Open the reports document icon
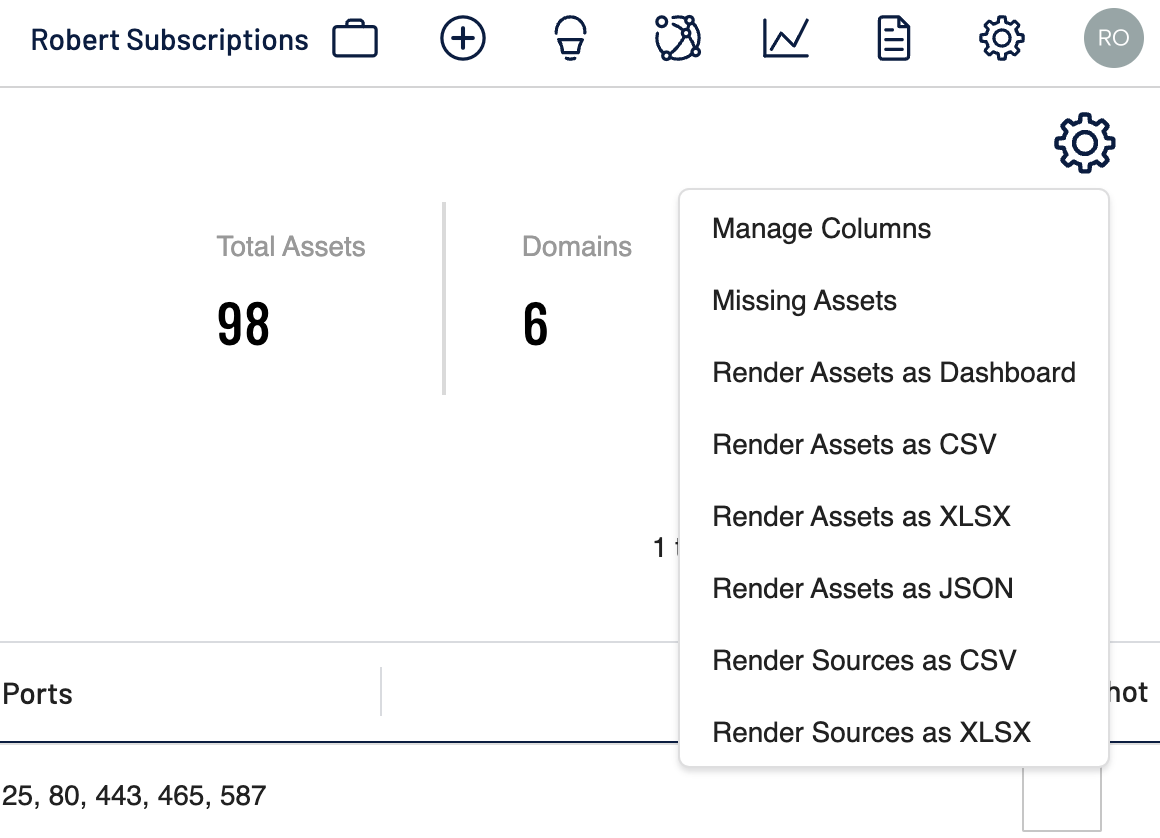The image size is (1160, 838). tap(893, 38)
